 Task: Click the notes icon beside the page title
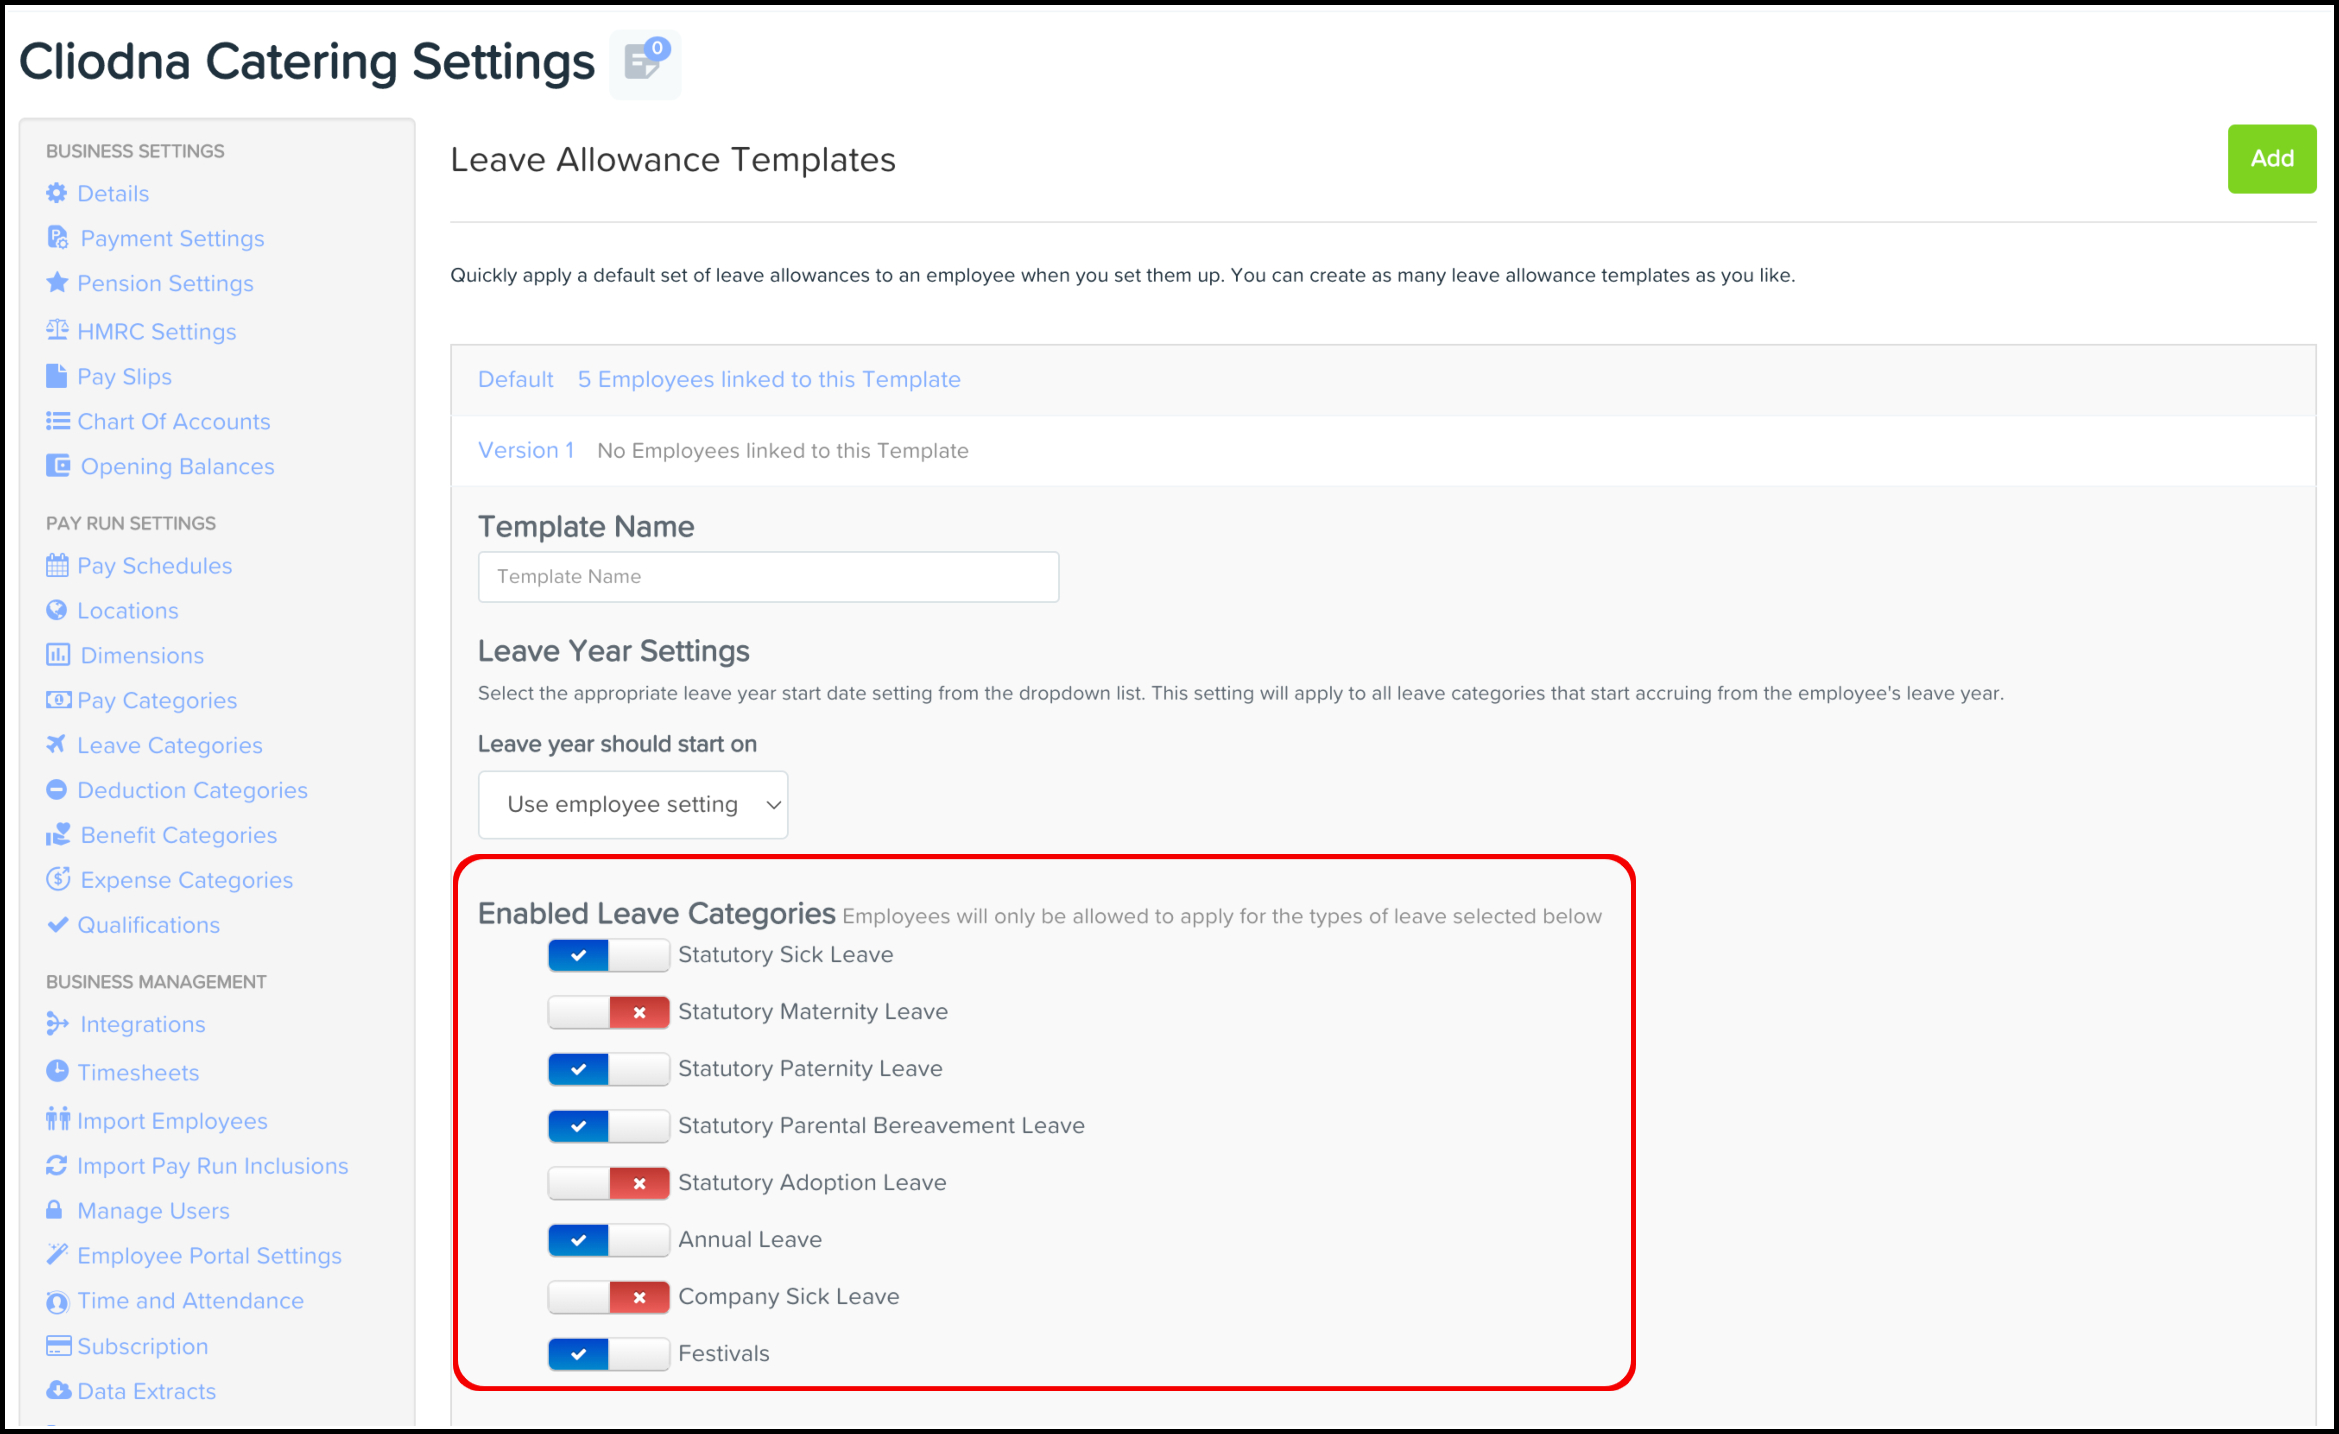click(x=644, y=63)
